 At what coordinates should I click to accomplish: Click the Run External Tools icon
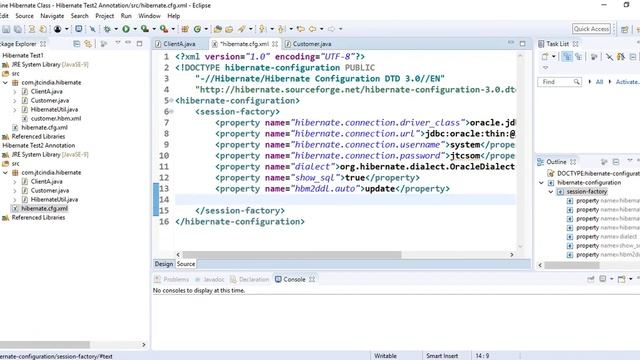tap(164, 29)
